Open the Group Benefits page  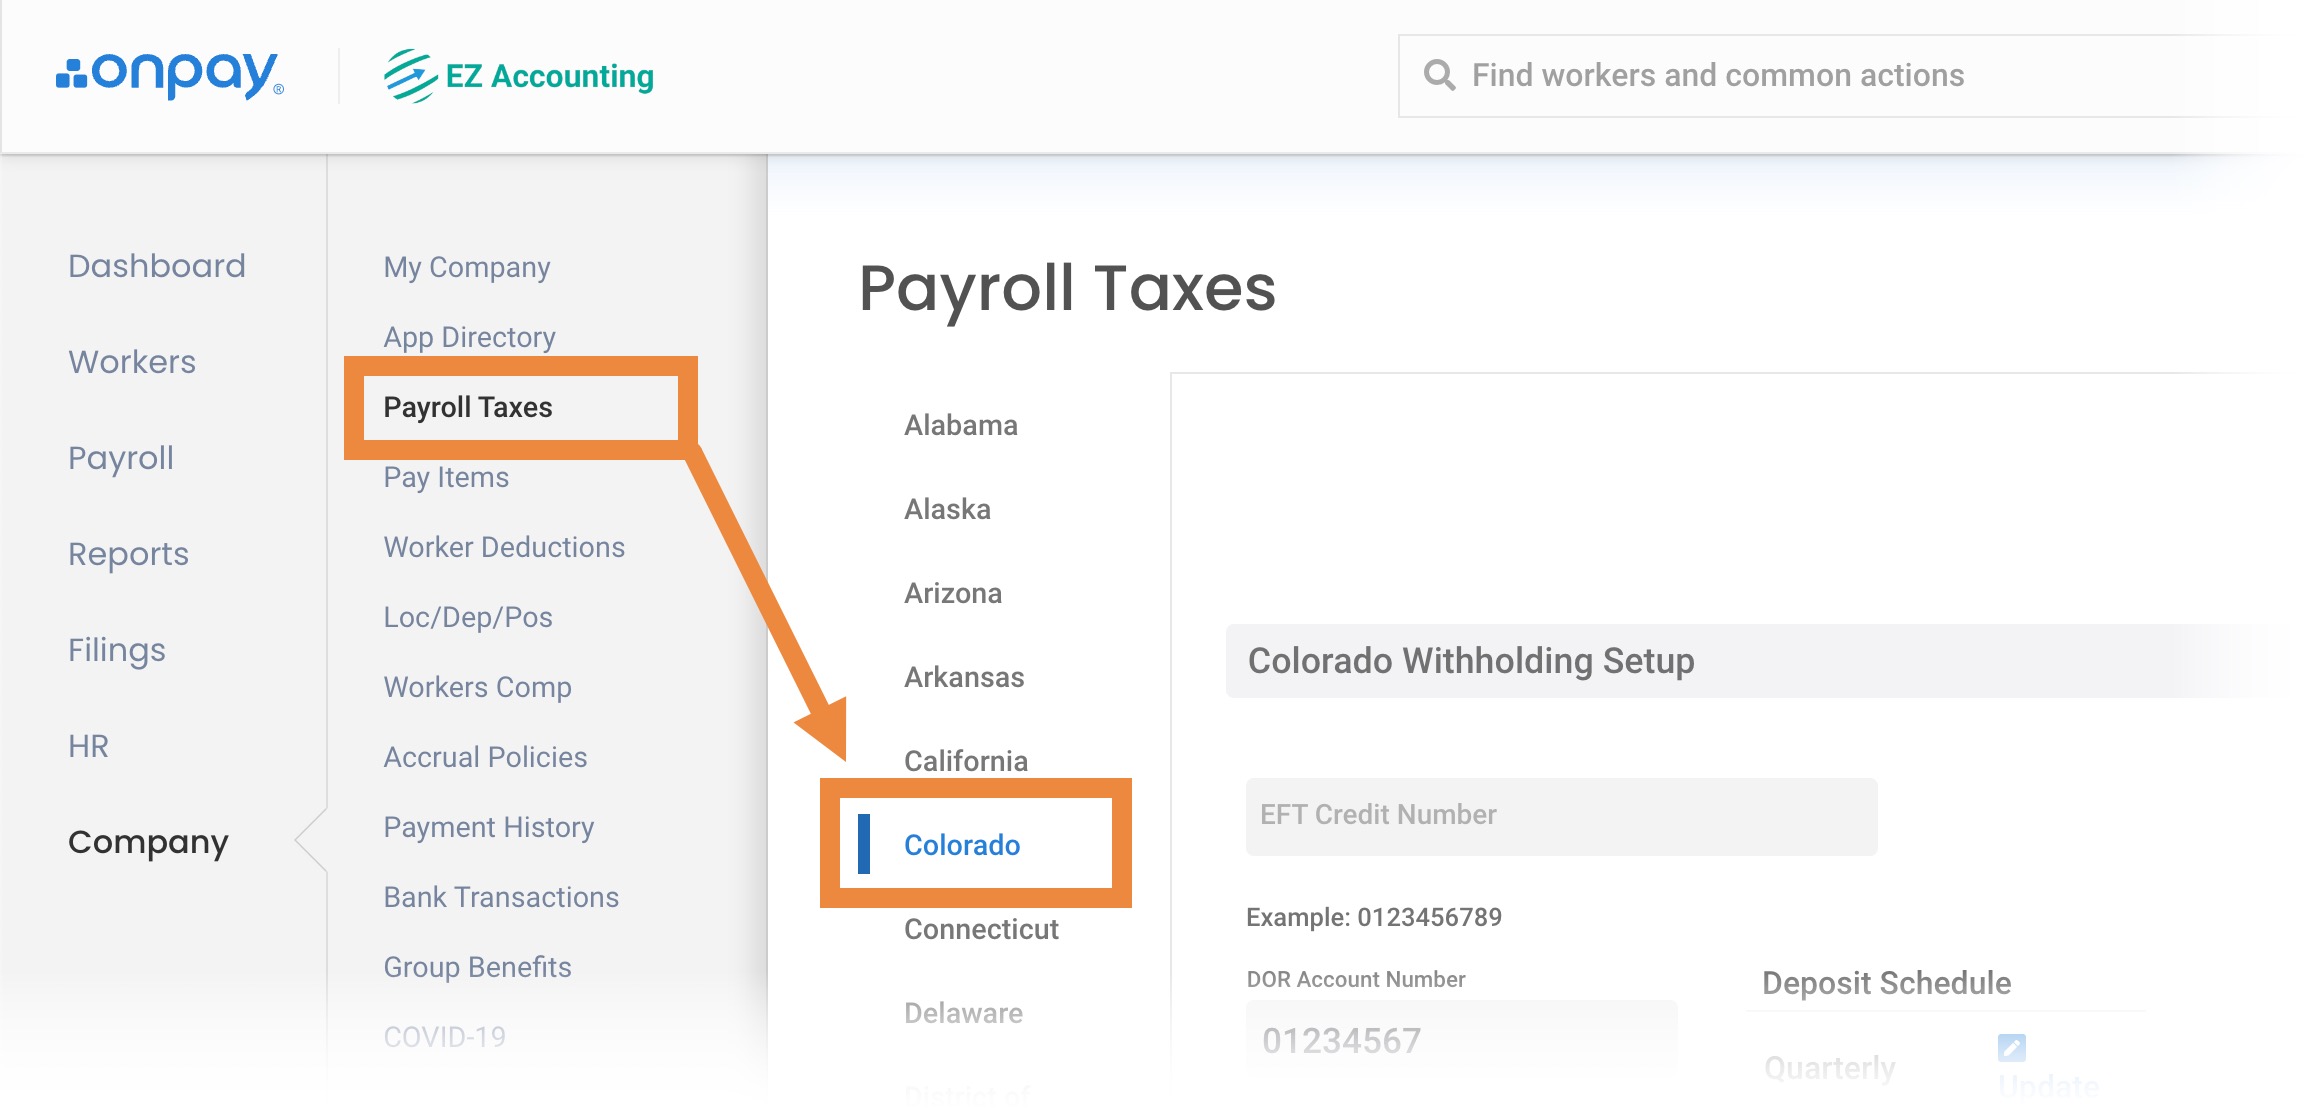(x=477, y=967)
